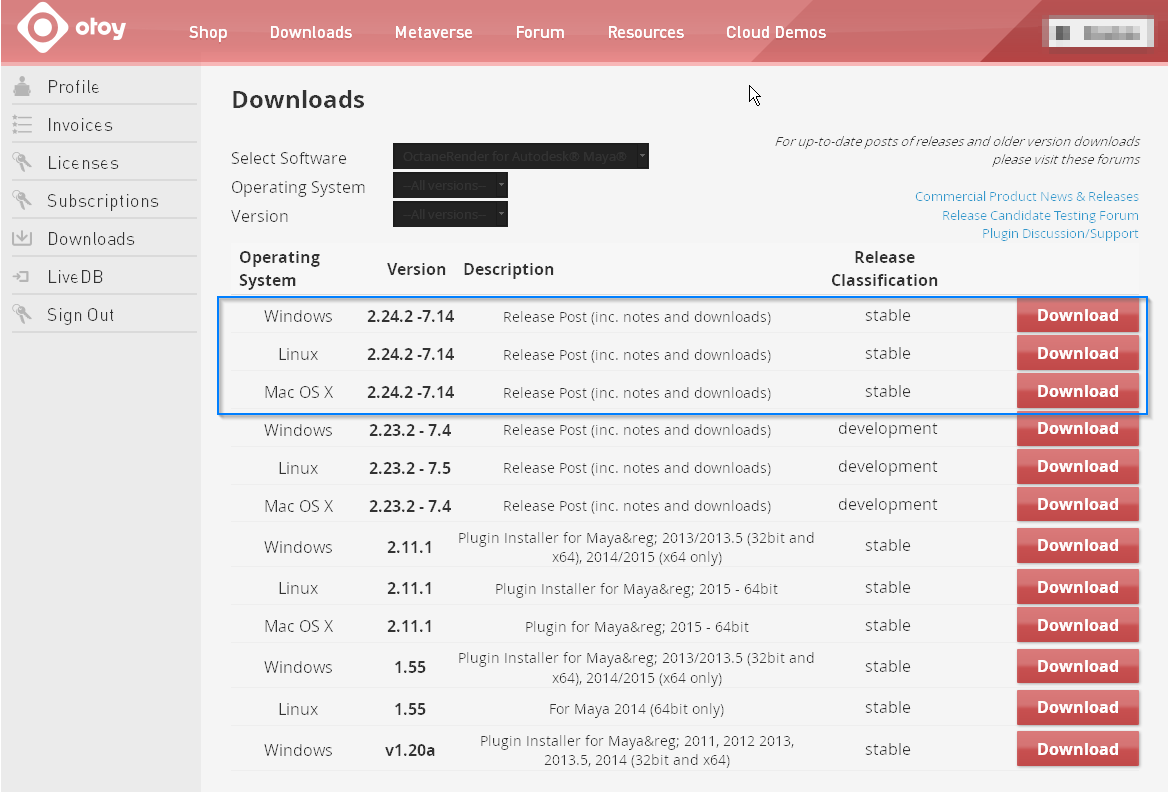The width and height of the screenshot is (1168, 792).
Task: Click "Plugin for Maya&reg; 2015 - 64bit" description
Action: (x=636, y=627)
